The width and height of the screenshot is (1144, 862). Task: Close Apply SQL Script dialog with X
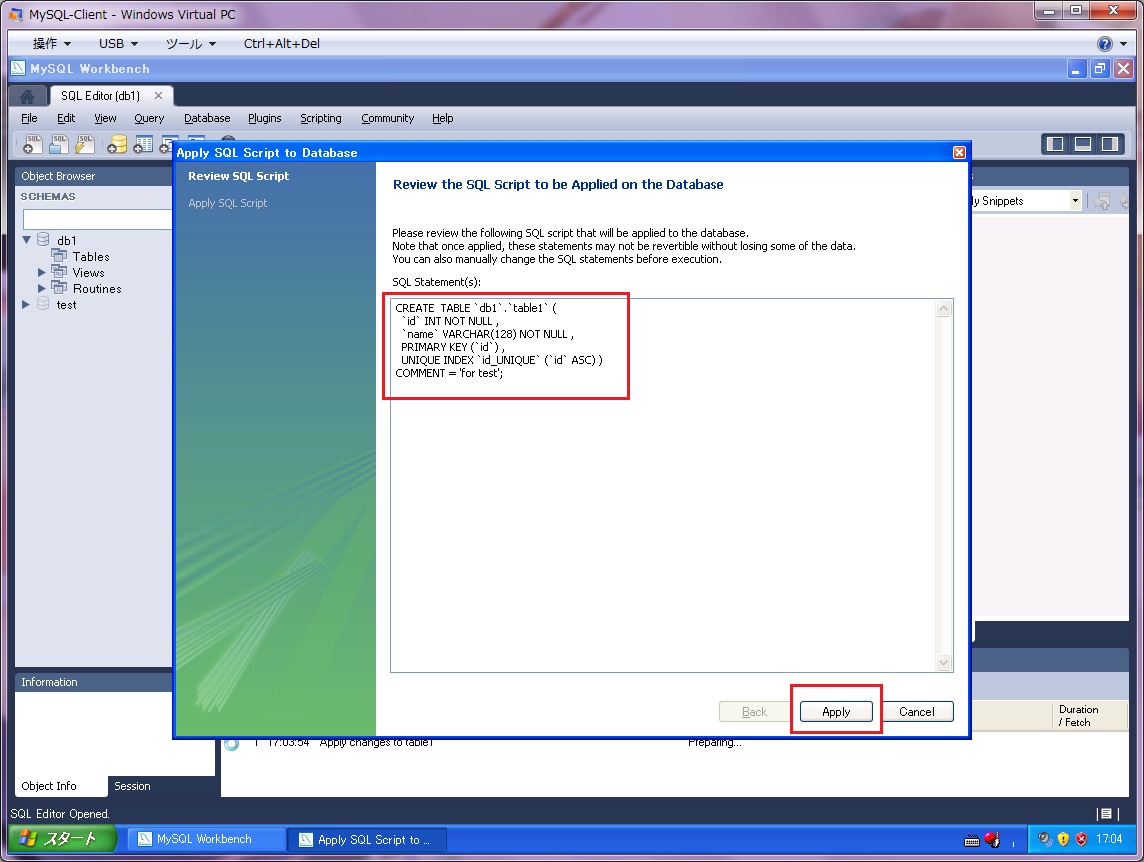pyautogui.click(x=959, y=153)
